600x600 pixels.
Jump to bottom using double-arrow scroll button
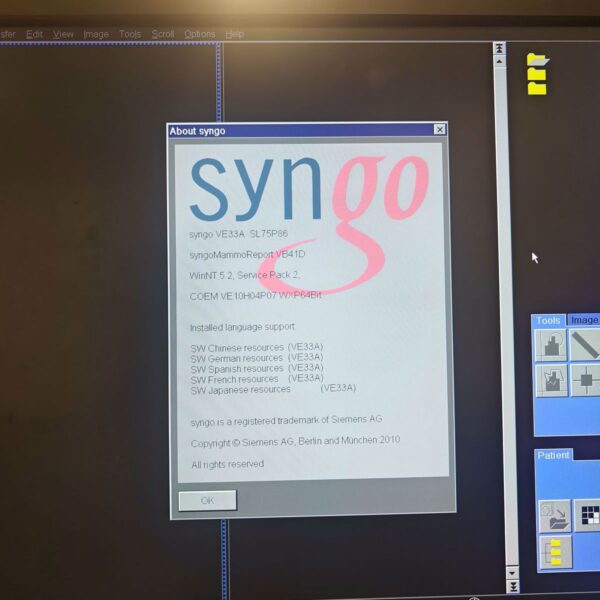(513, 586)
